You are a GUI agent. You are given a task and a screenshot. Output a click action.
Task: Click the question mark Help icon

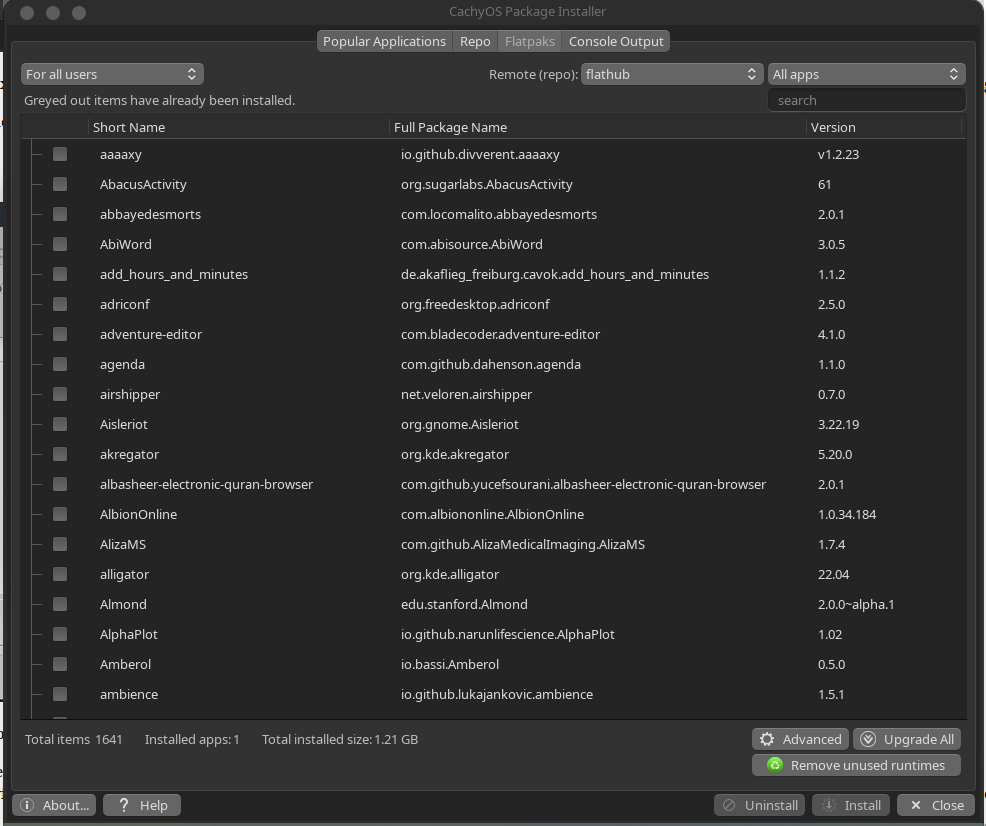[123, 805]
